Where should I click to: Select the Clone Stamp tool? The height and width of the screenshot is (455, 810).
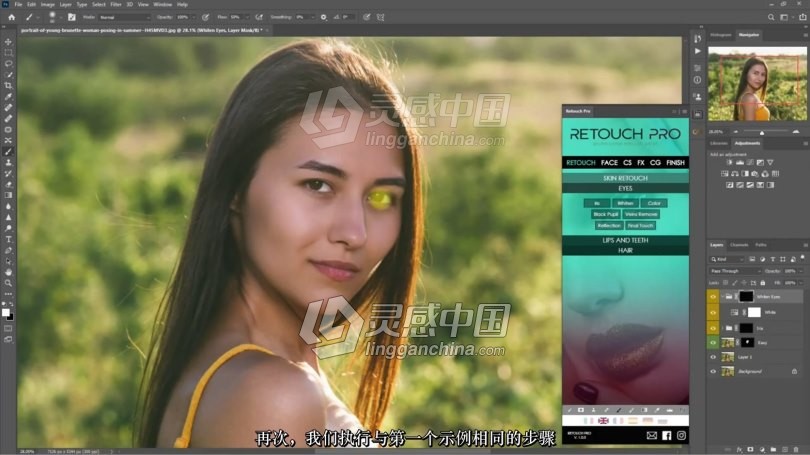[8, 162]
